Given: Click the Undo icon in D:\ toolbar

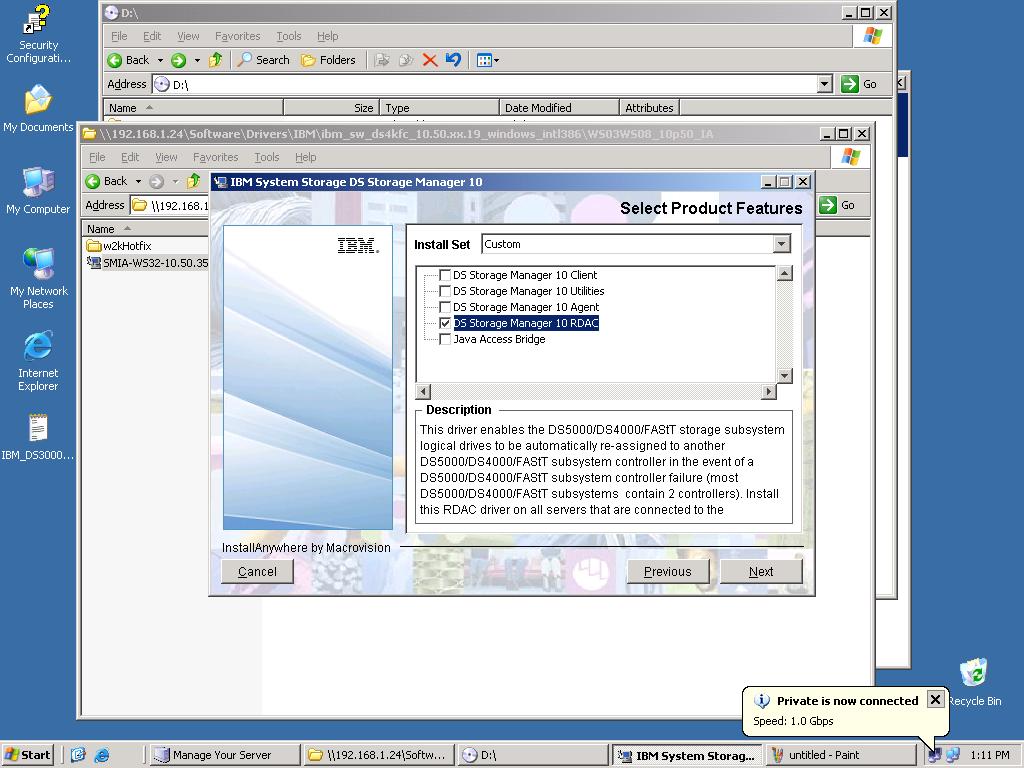Looking at the screenshot, I should [x=453, y=60].
